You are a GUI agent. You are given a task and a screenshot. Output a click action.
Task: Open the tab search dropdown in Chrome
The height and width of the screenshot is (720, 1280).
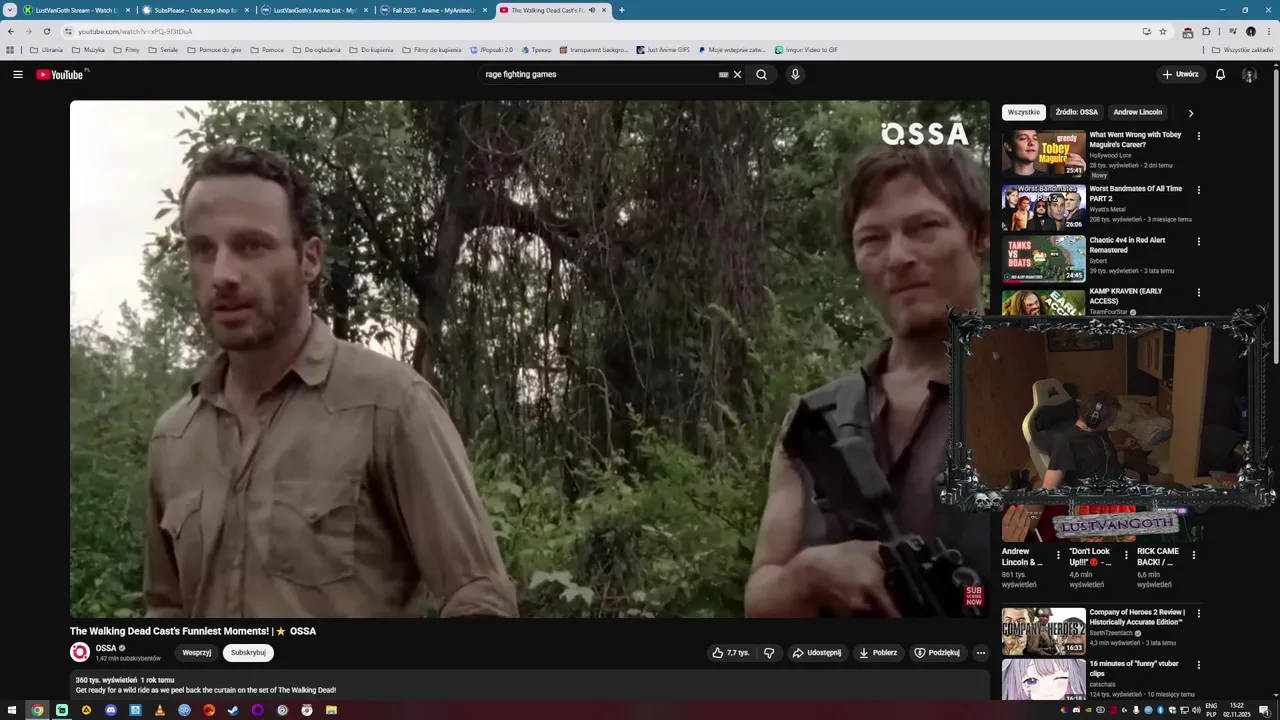pyautogui.click(x=10, y=10)
